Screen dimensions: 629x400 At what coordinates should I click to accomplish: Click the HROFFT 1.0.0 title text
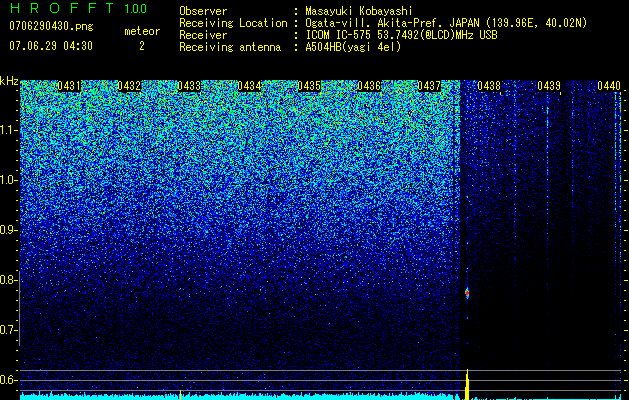78,8
